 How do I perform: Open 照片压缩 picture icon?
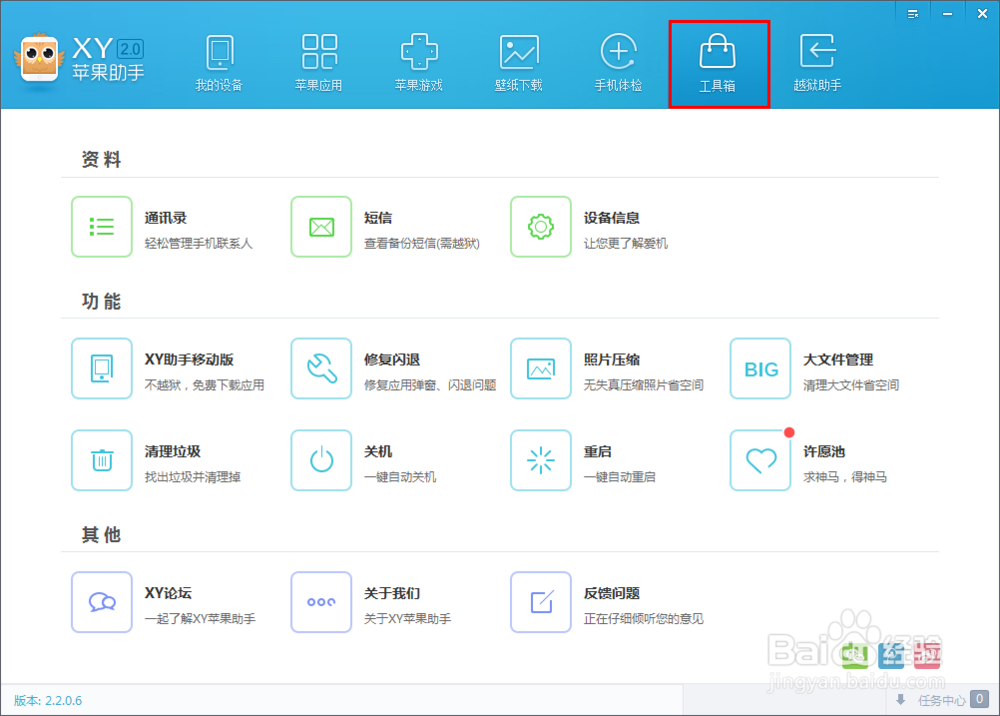[x=541, y=369]
